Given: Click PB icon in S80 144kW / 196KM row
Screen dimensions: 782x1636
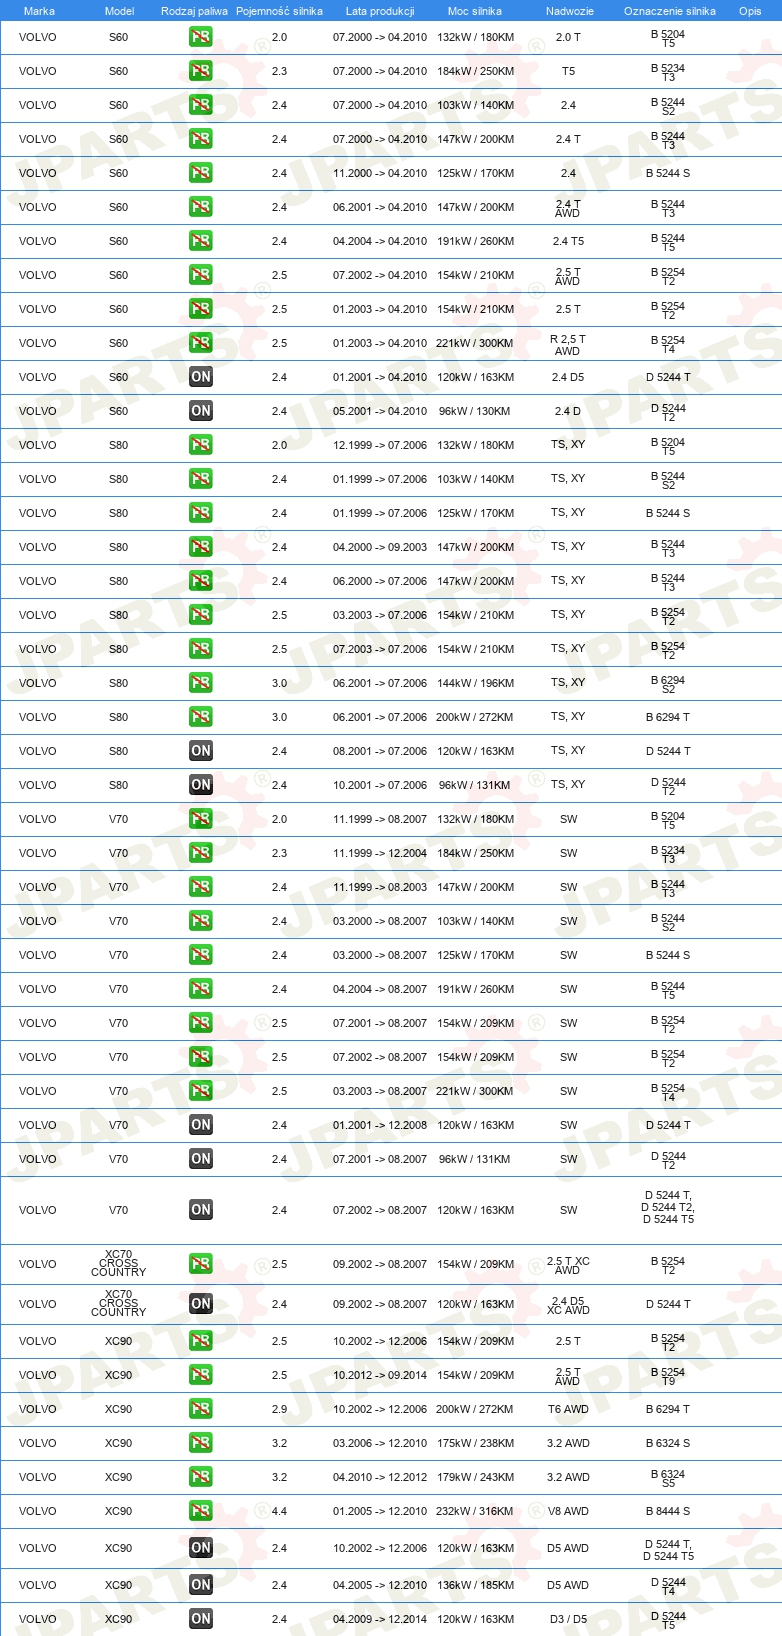Looking at the screenshot, I should coord(200,683).
